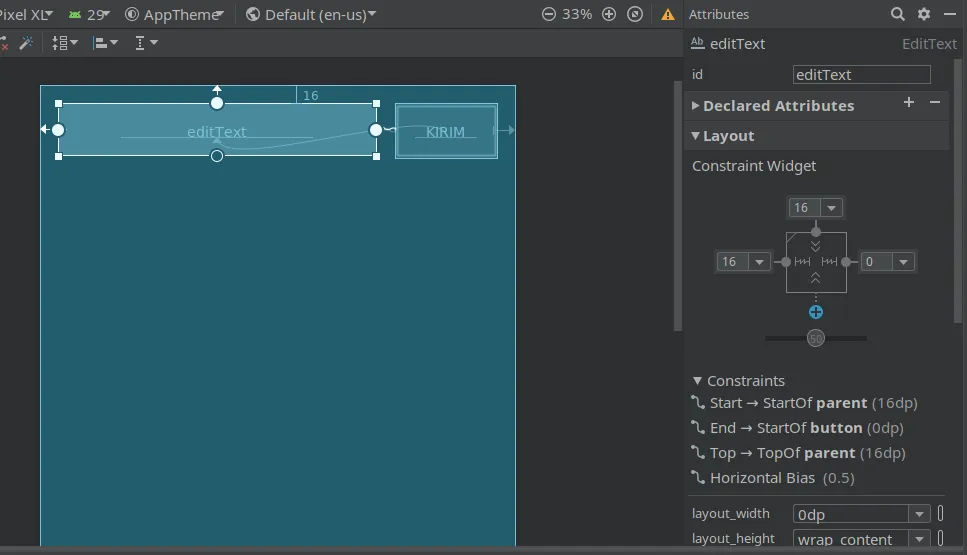Click the clear all constraints icon
Image resolution: width=967 pixels, height=555 pixels.
(3, 43)
